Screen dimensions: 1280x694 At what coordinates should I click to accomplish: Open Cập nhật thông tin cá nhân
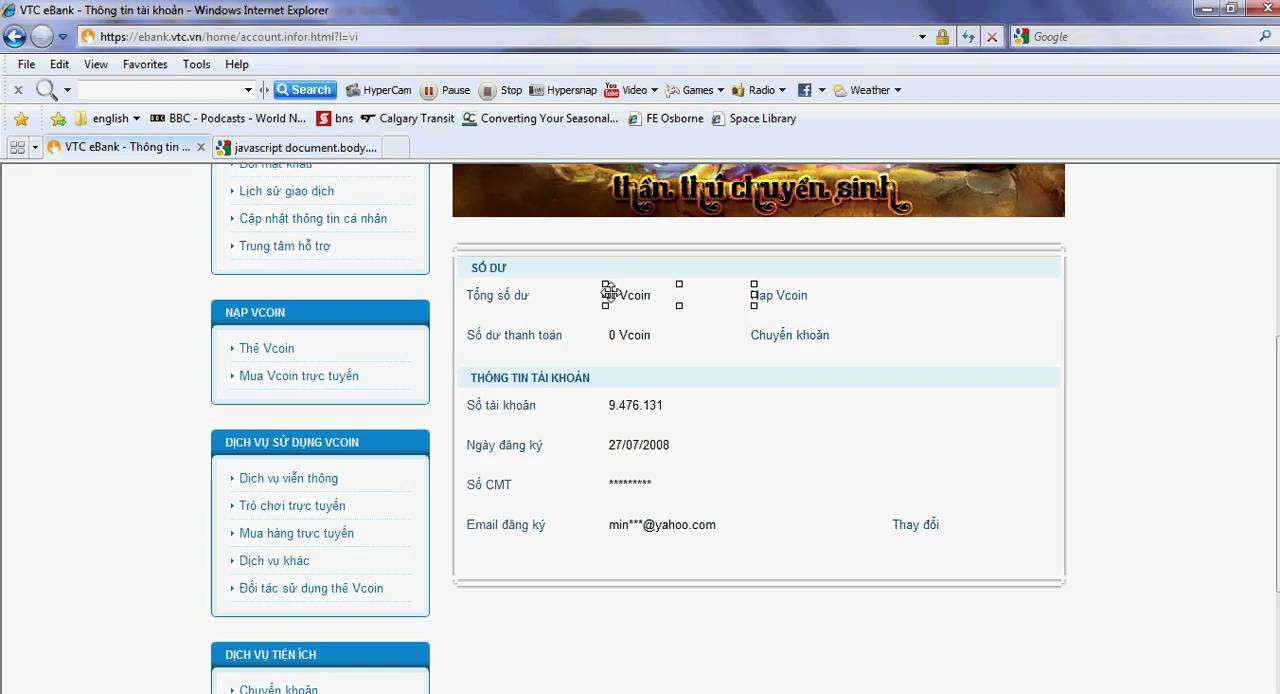click(313, 218)
